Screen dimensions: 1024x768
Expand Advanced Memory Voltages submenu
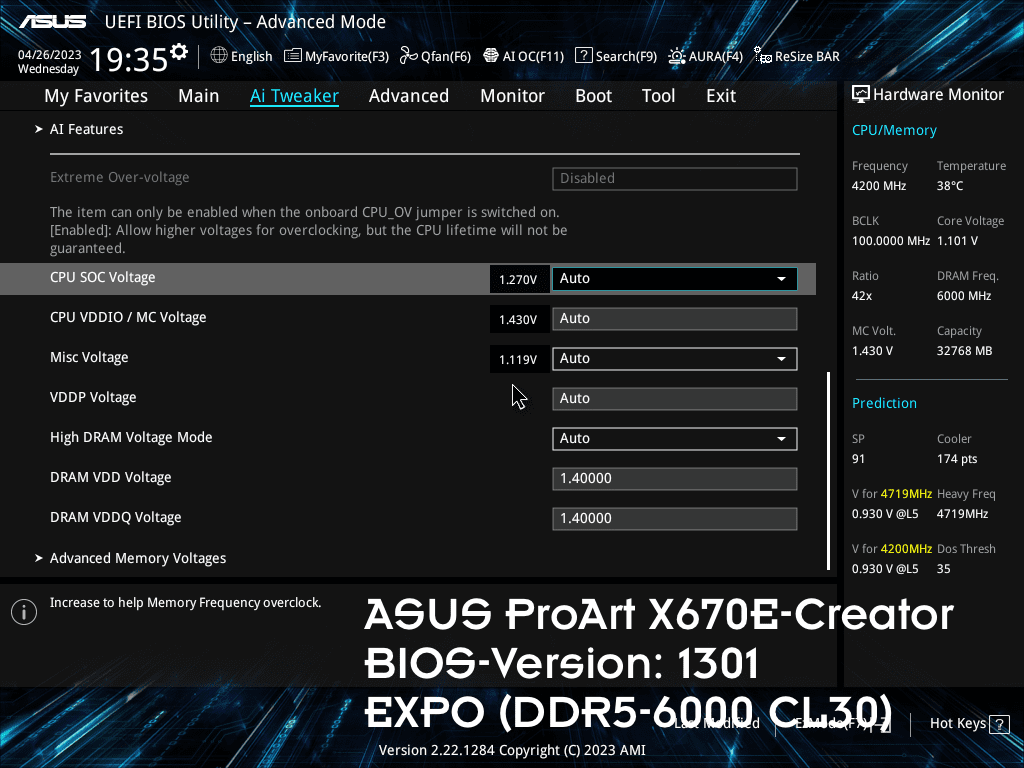[138, 558]
